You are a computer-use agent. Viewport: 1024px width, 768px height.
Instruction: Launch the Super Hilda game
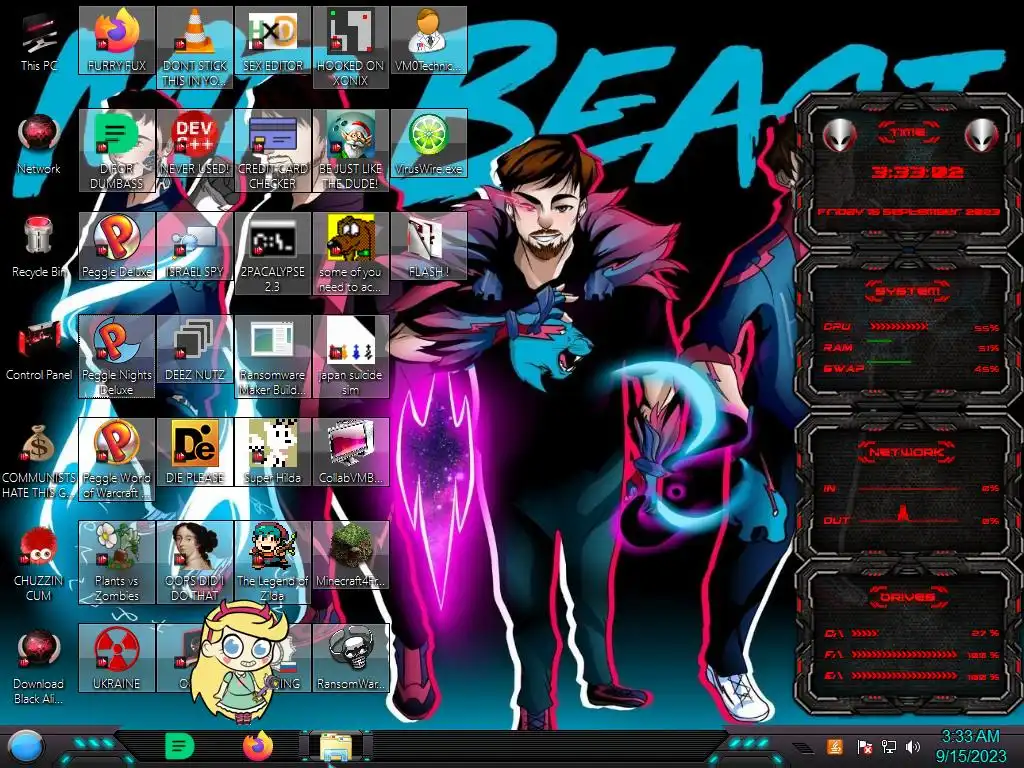(273, 453)
